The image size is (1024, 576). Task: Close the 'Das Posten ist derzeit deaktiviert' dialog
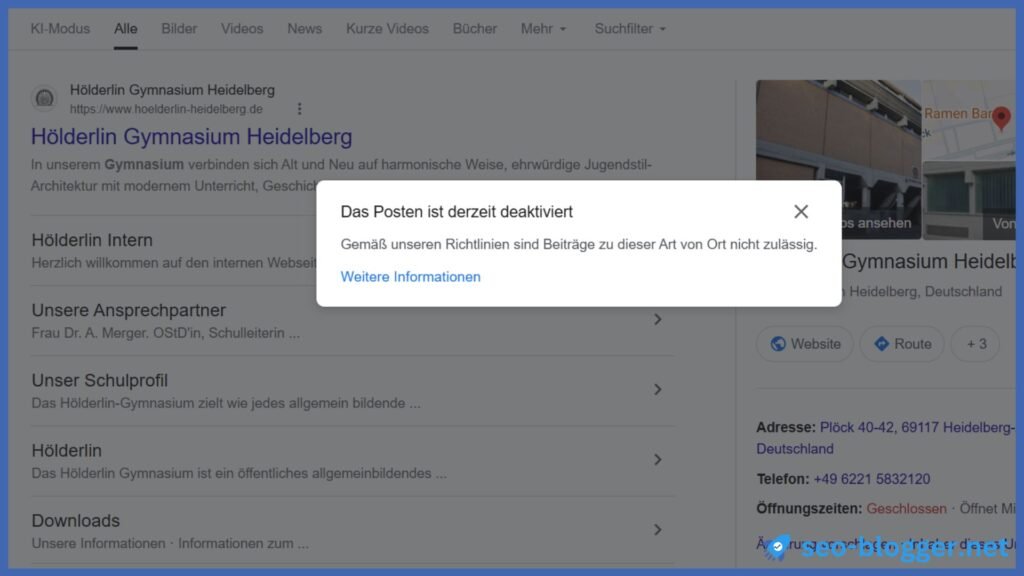[x=801, y=212]
